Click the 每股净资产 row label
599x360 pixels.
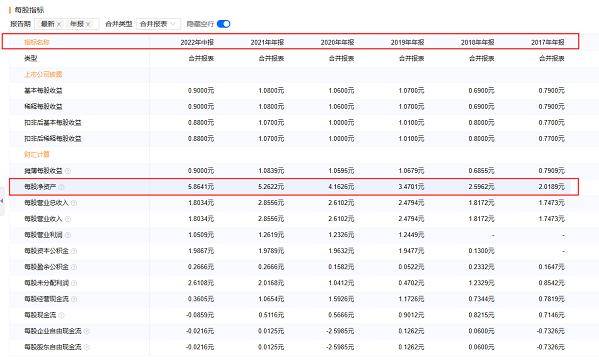point(40,187)
